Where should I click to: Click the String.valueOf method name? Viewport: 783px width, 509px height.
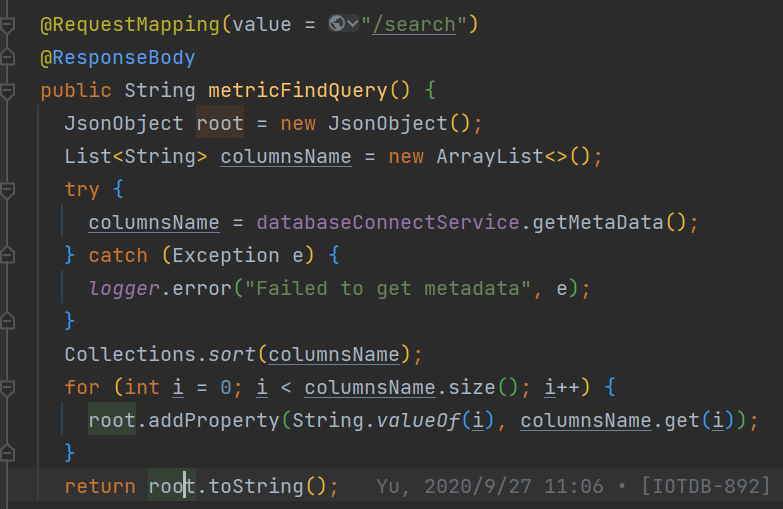pyautogui.click(x=417, y=421)
